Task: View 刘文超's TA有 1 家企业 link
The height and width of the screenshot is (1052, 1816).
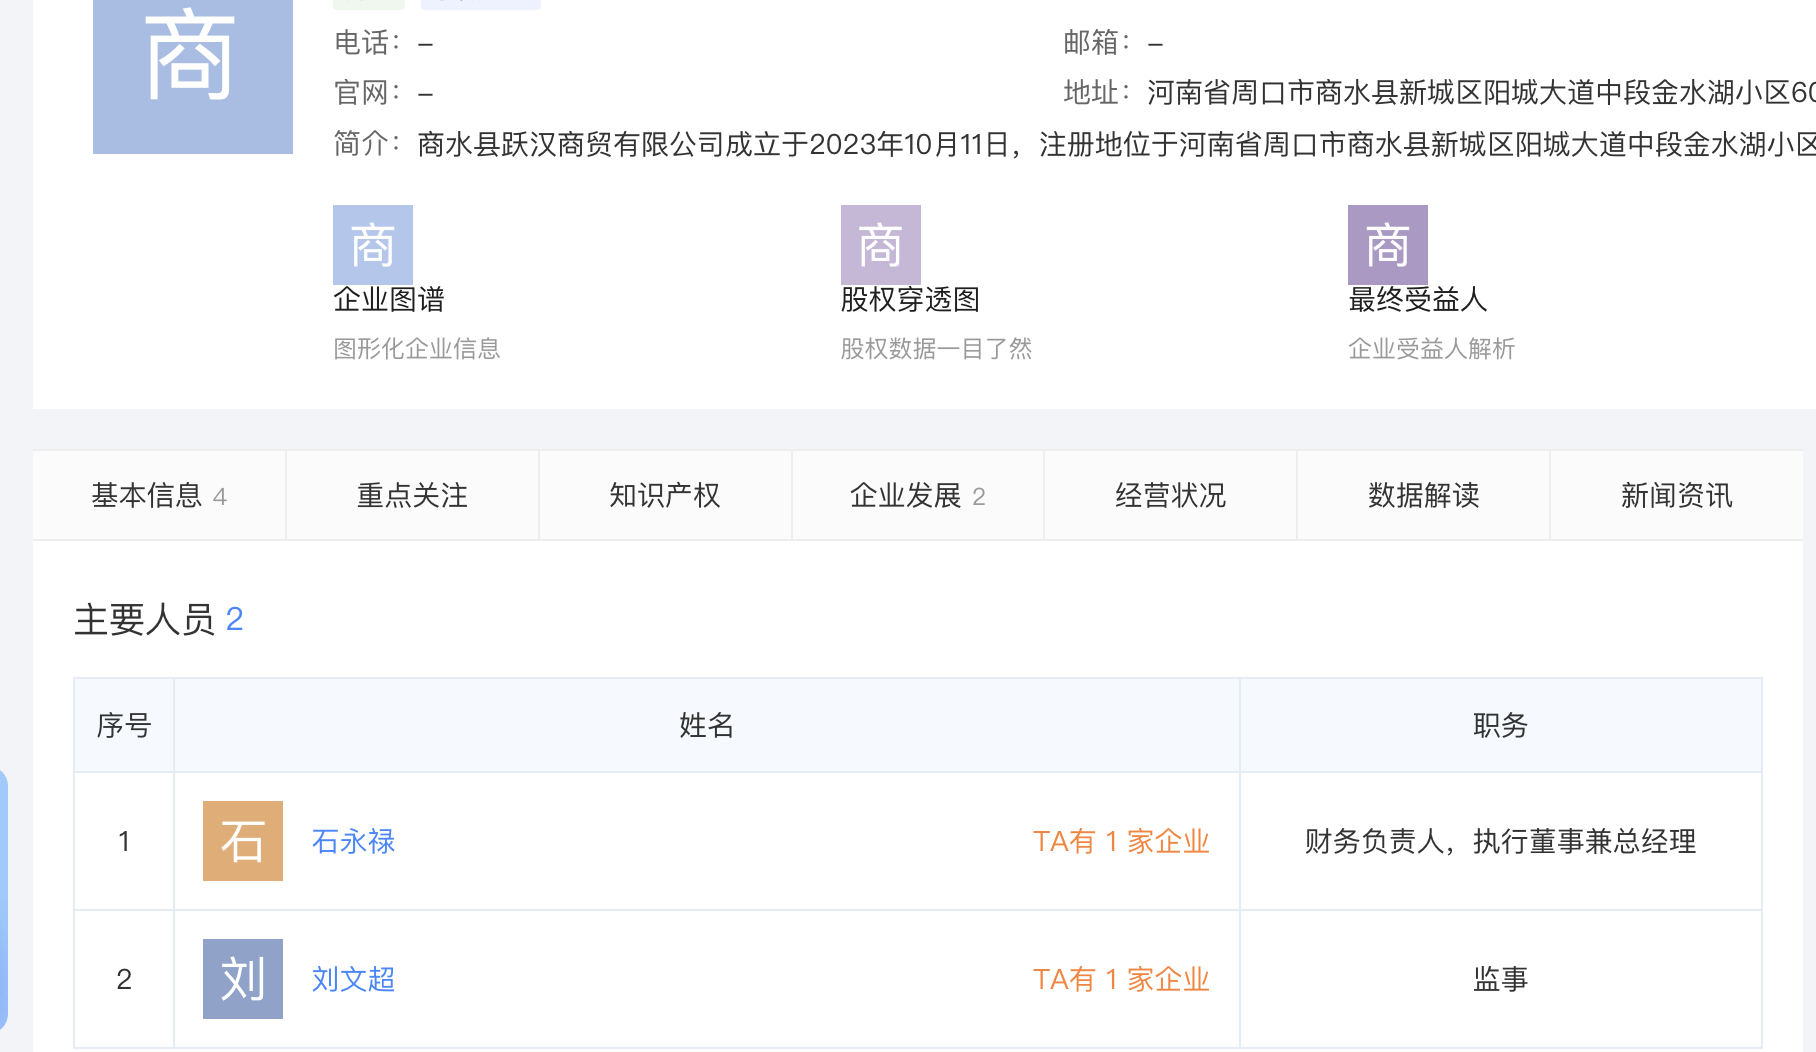Action: (1120, 980)
